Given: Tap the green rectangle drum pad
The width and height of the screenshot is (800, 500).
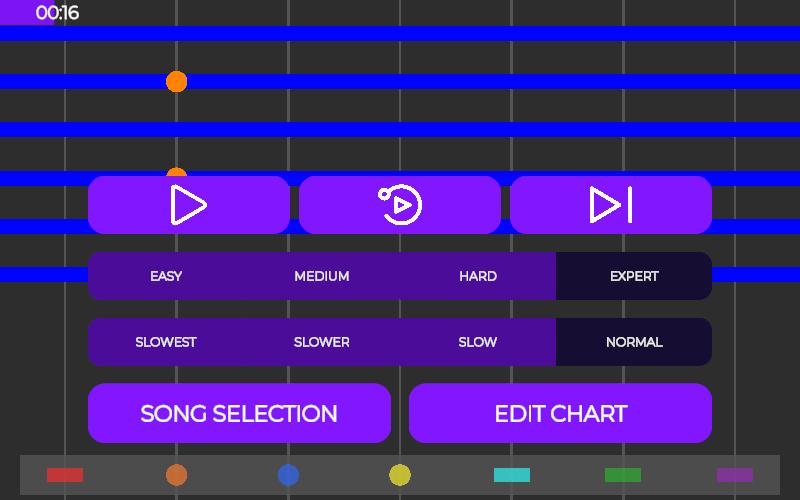Looking at the screenshot, I should (x=623, y=475).
